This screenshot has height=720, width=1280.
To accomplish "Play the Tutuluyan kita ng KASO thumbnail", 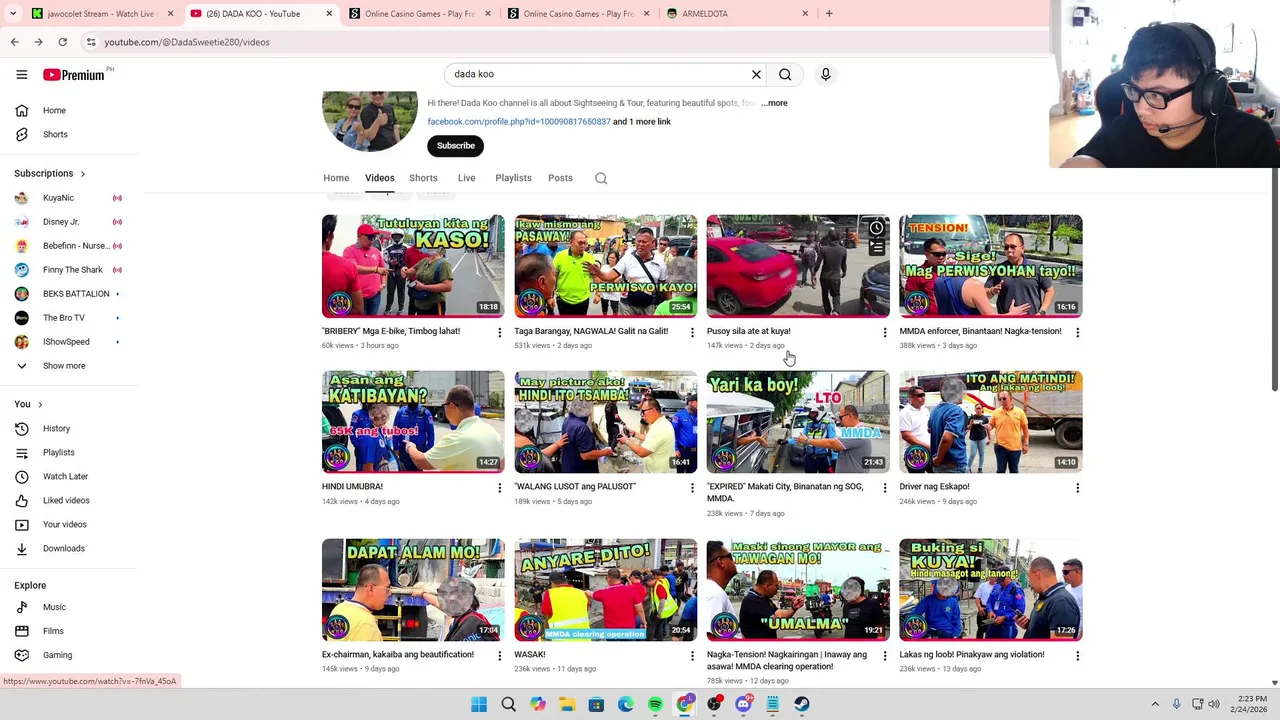I will click(x=413, y=265).
